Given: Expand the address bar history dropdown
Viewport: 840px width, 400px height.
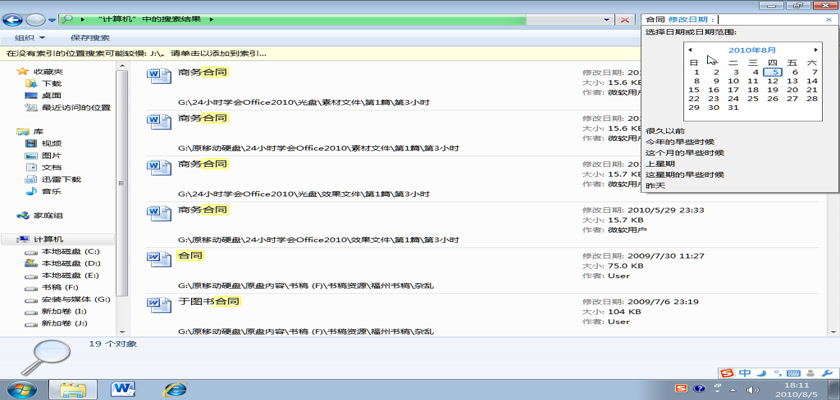Looking at the screenshot, I should [x=607, y=19].
